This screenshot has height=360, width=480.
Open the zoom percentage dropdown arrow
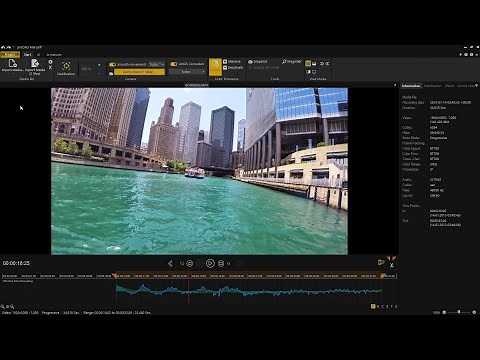pos(99,65)
